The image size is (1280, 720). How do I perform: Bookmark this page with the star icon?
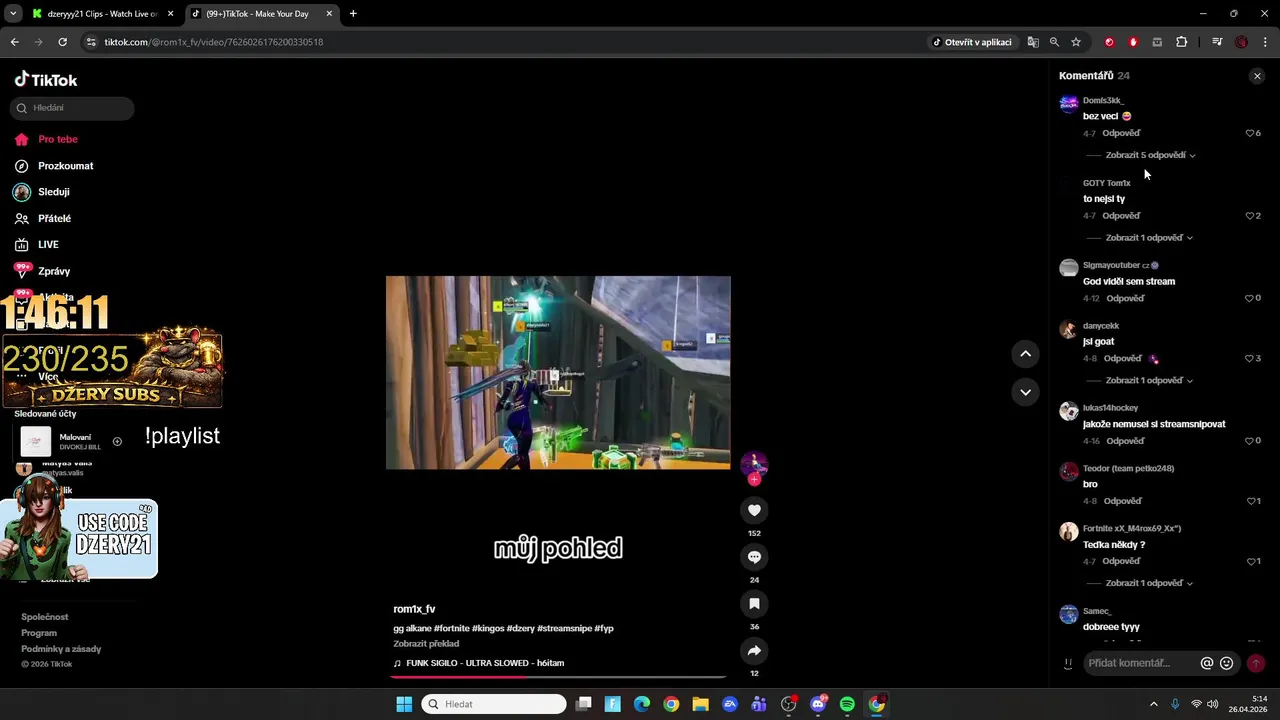[1076, 42]
